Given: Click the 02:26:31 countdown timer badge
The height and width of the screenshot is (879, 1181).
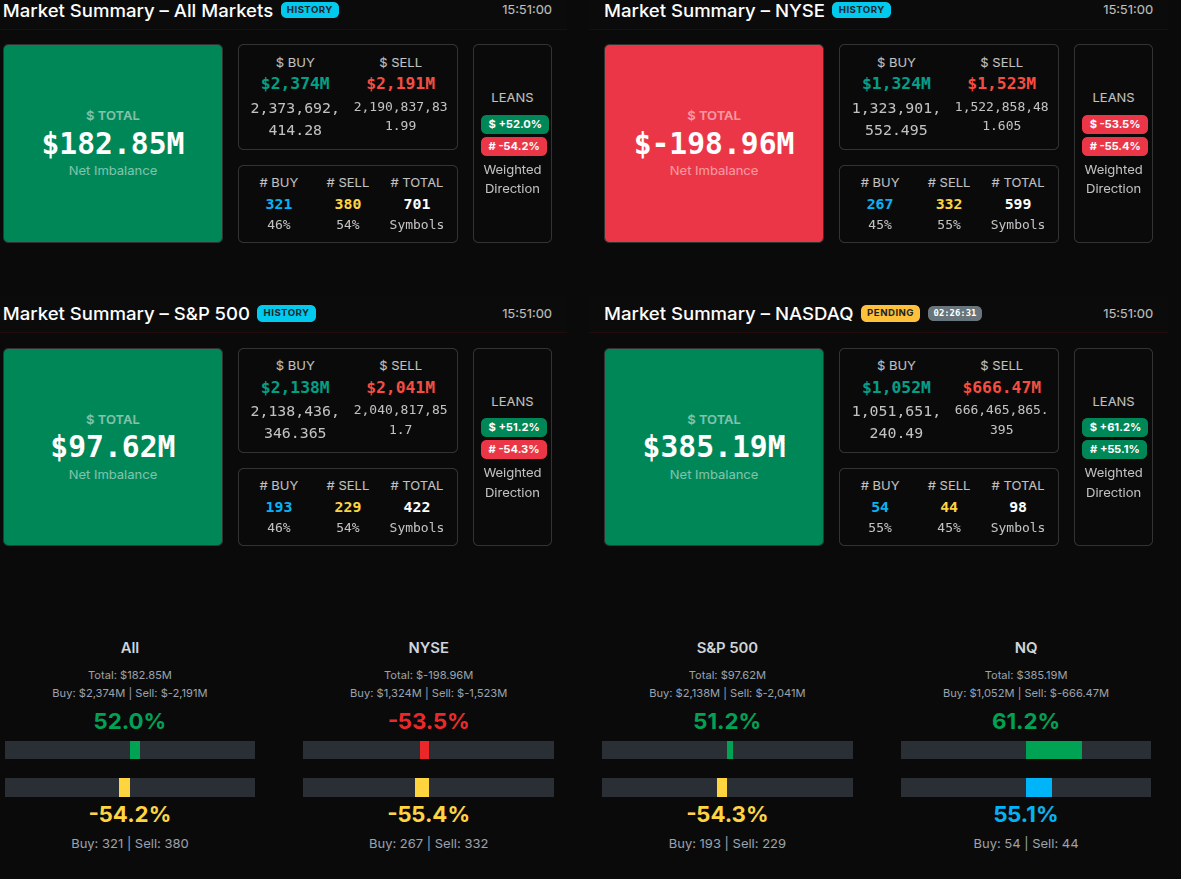Looking at the screenshot, I should tap(954, 313).
